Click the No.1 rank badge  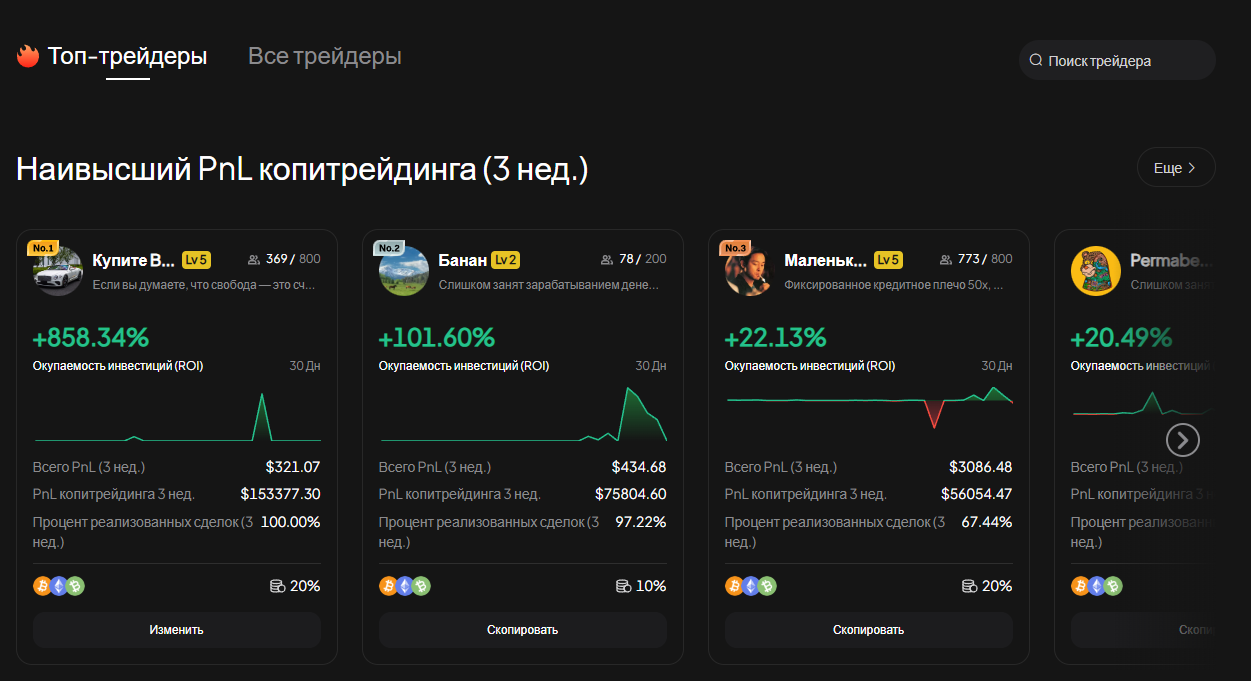coord(43,248)
